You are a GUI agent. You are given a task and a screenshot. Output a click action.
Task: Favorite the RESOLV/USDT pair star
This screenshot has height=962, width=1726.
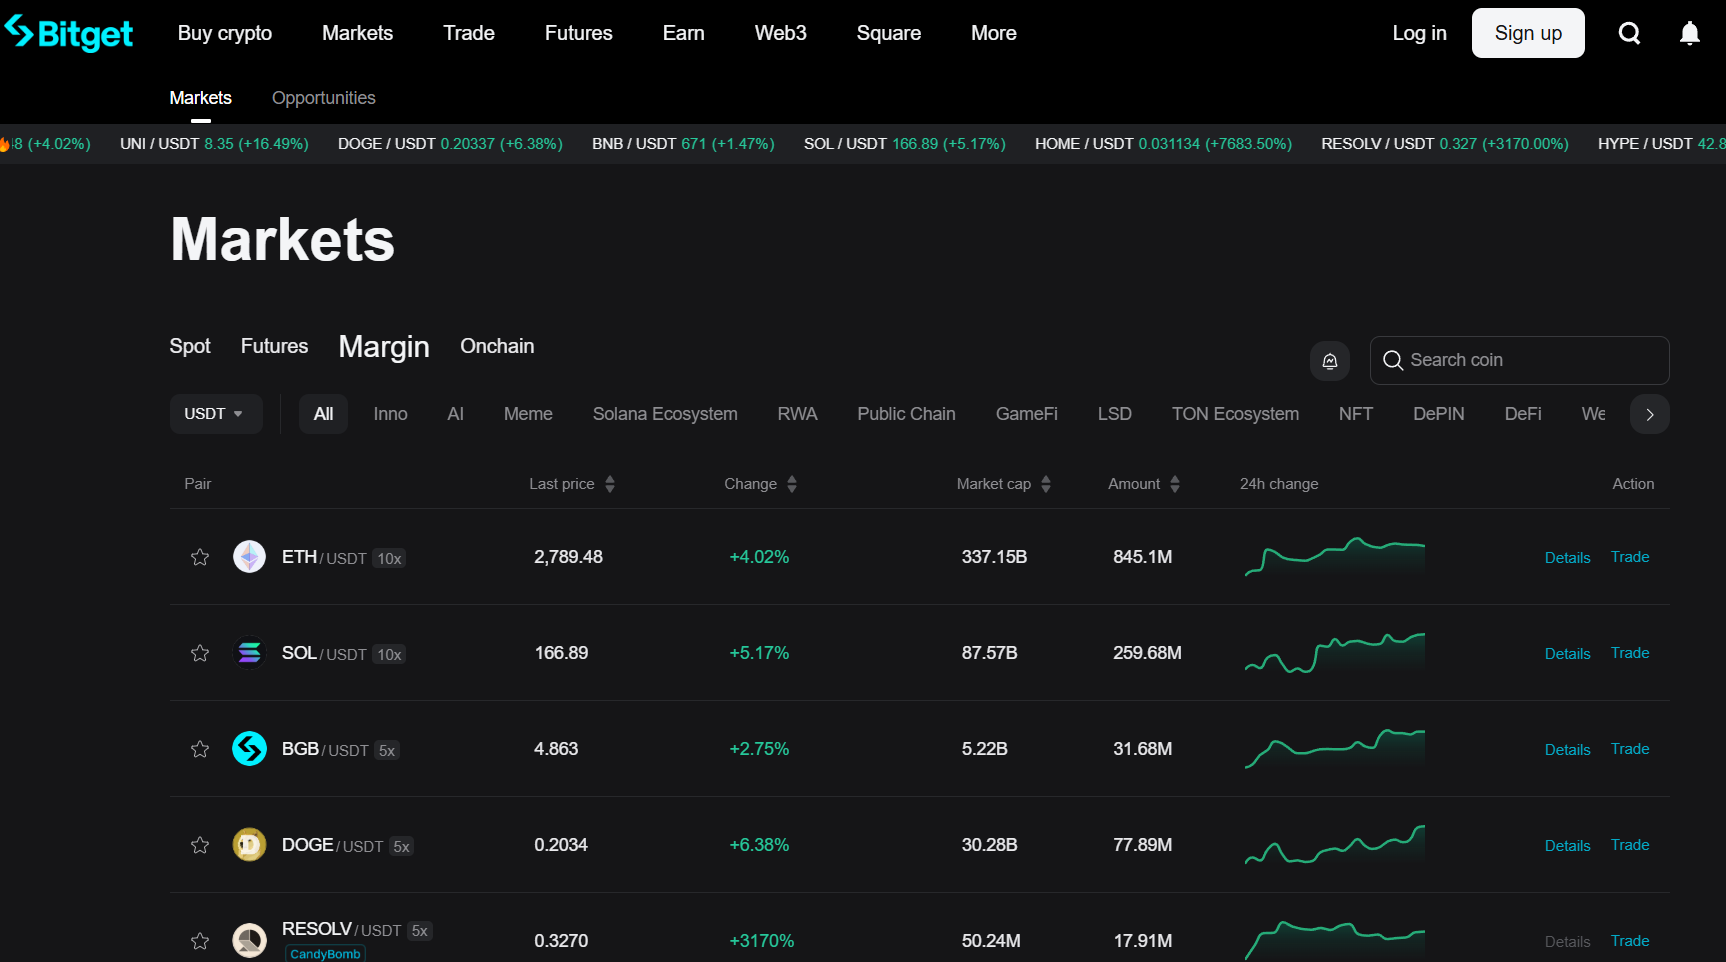[x=200, y=941]
